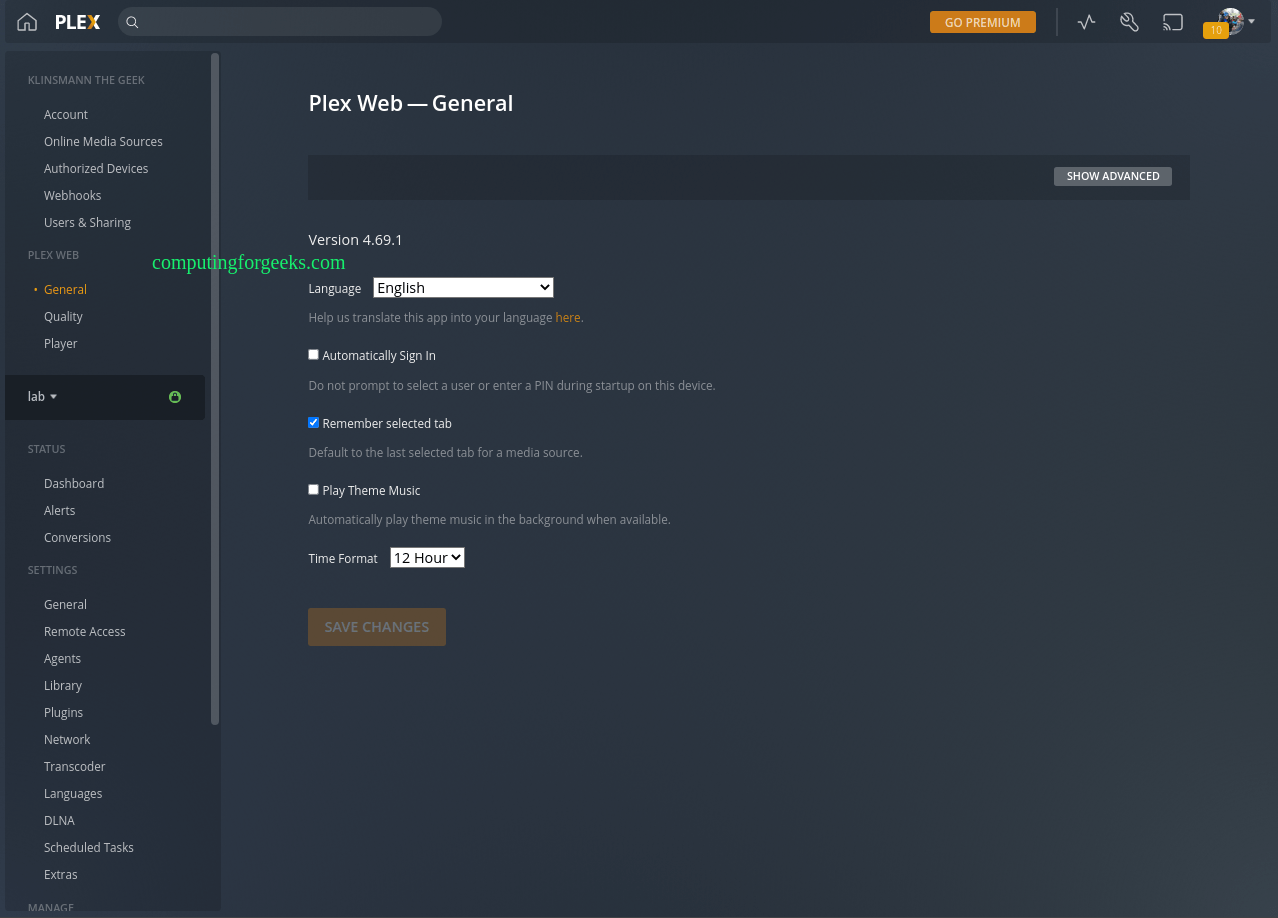The height and width of the screenshot is (918, 1278).
Task: Enable Play Theme Music
Action: point(313,489)
